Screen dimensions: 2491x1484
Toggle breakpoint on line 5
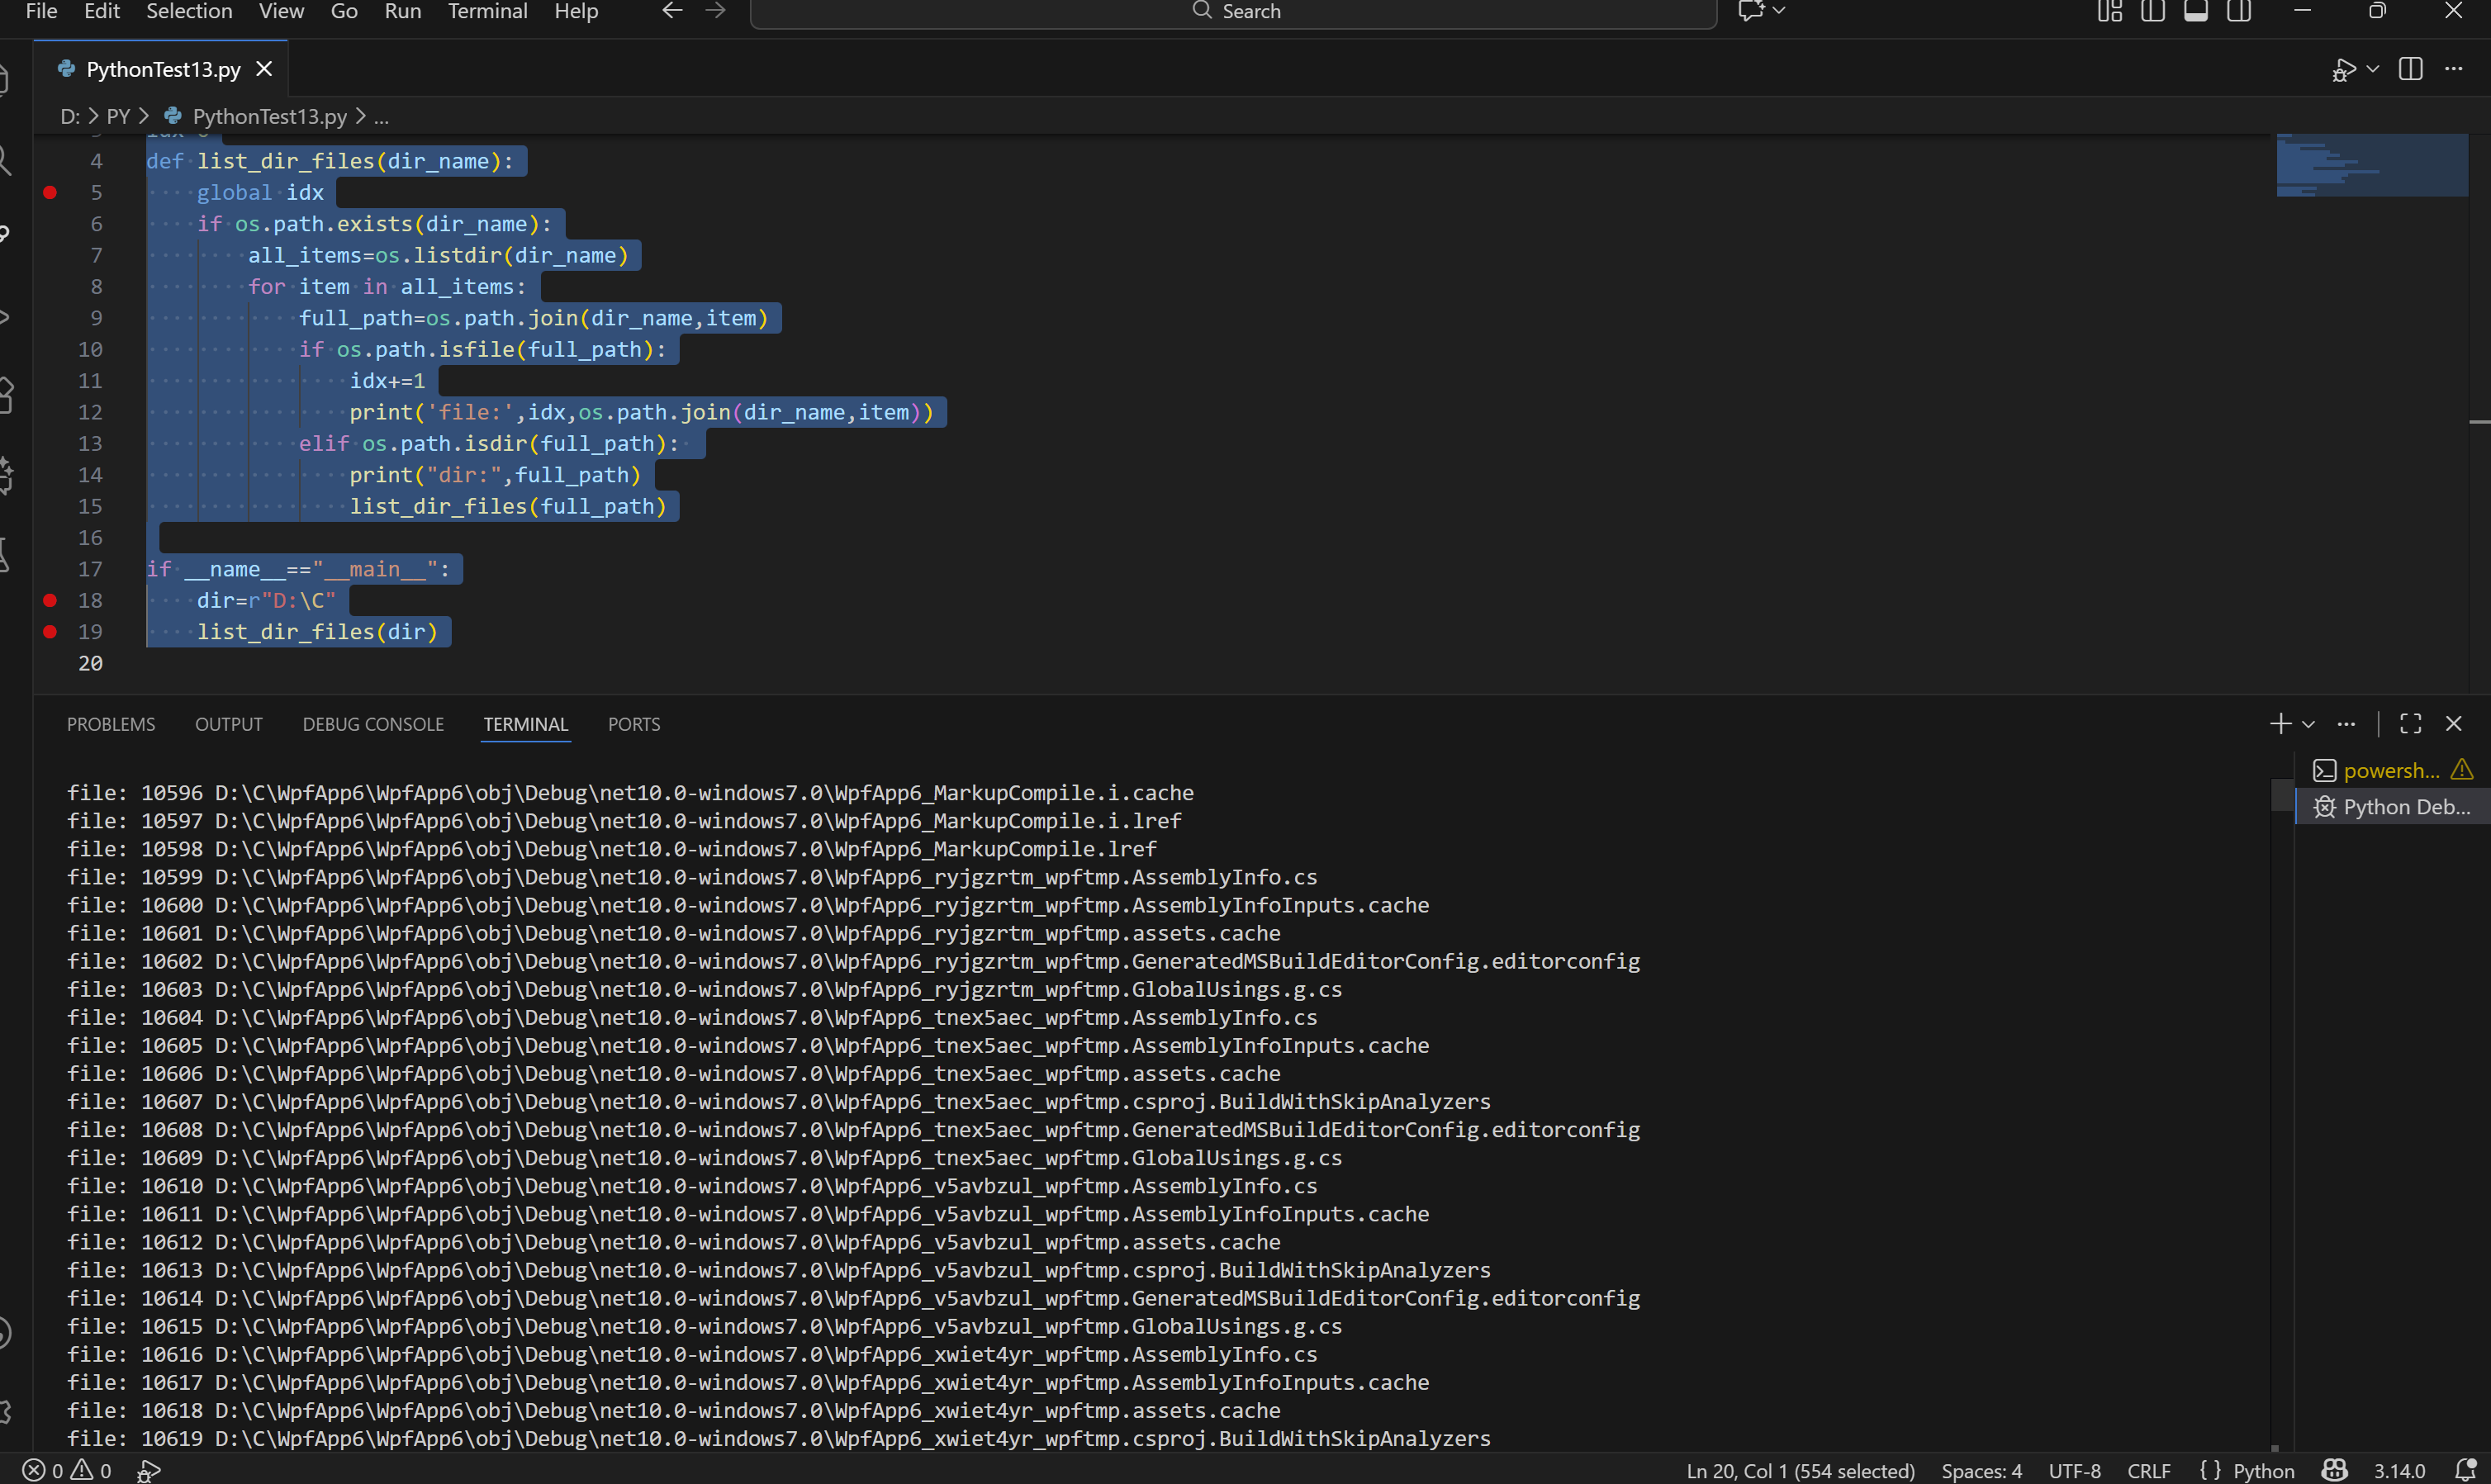point(50,192)
